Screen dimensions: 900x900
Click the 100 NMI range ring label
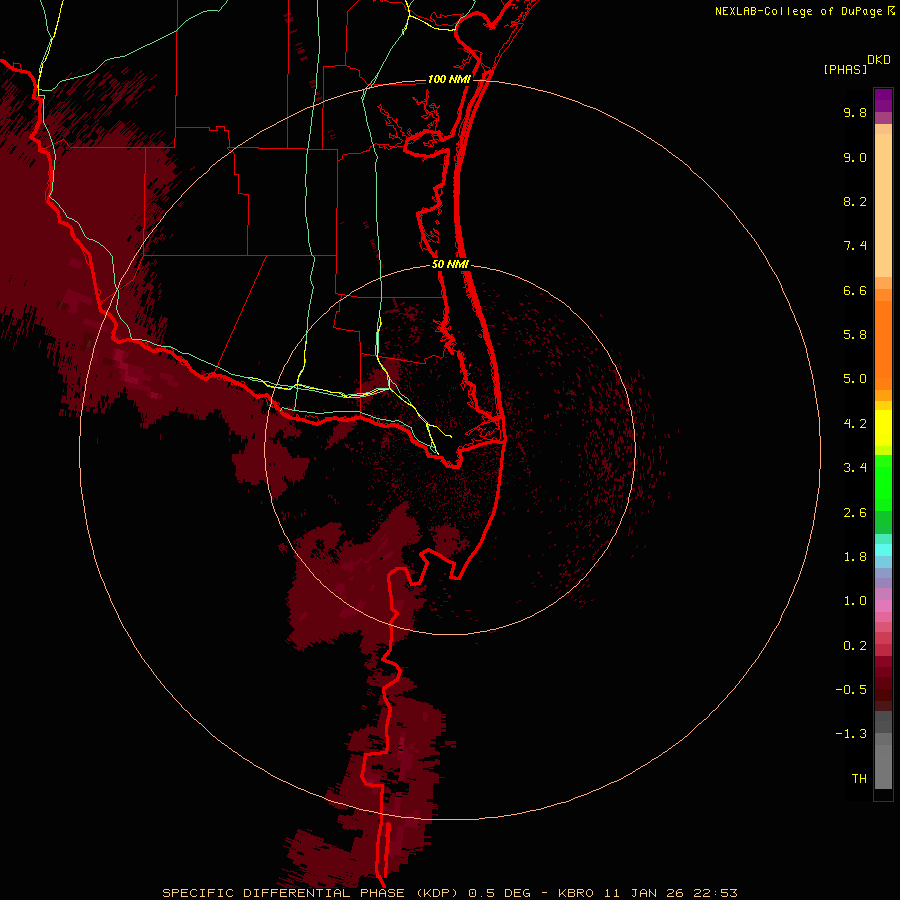pos(449,79)
